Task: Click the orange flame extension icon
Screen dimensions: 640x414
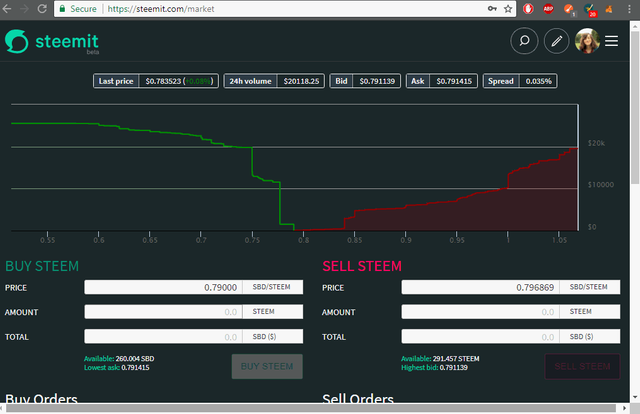Action: click(609, 9)
